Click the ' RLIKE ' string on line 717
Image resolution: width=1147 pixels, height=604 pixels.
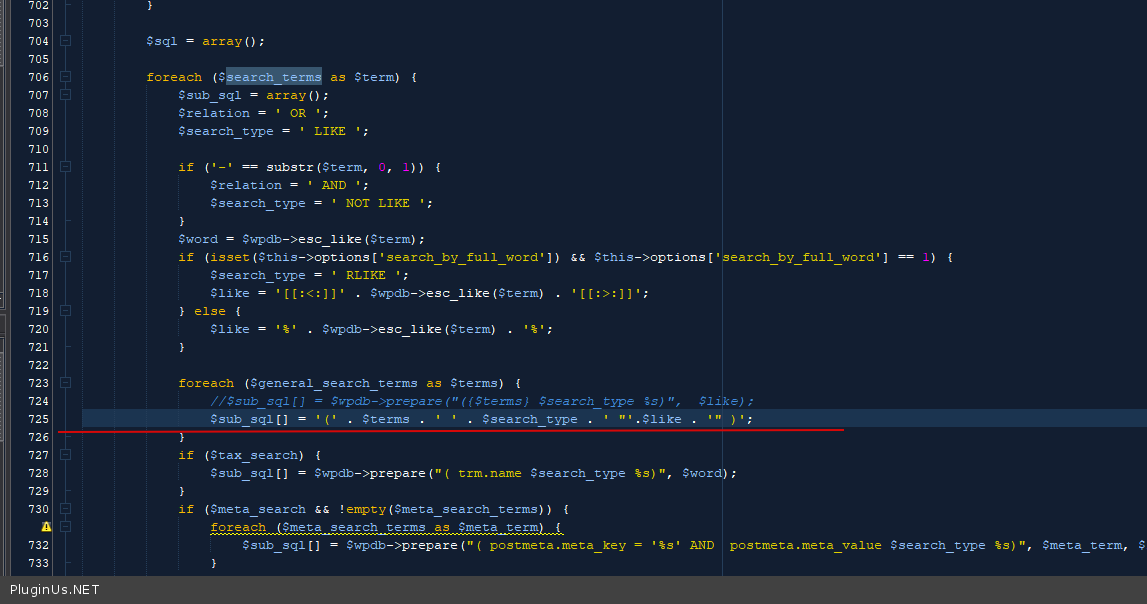[362, 275]
